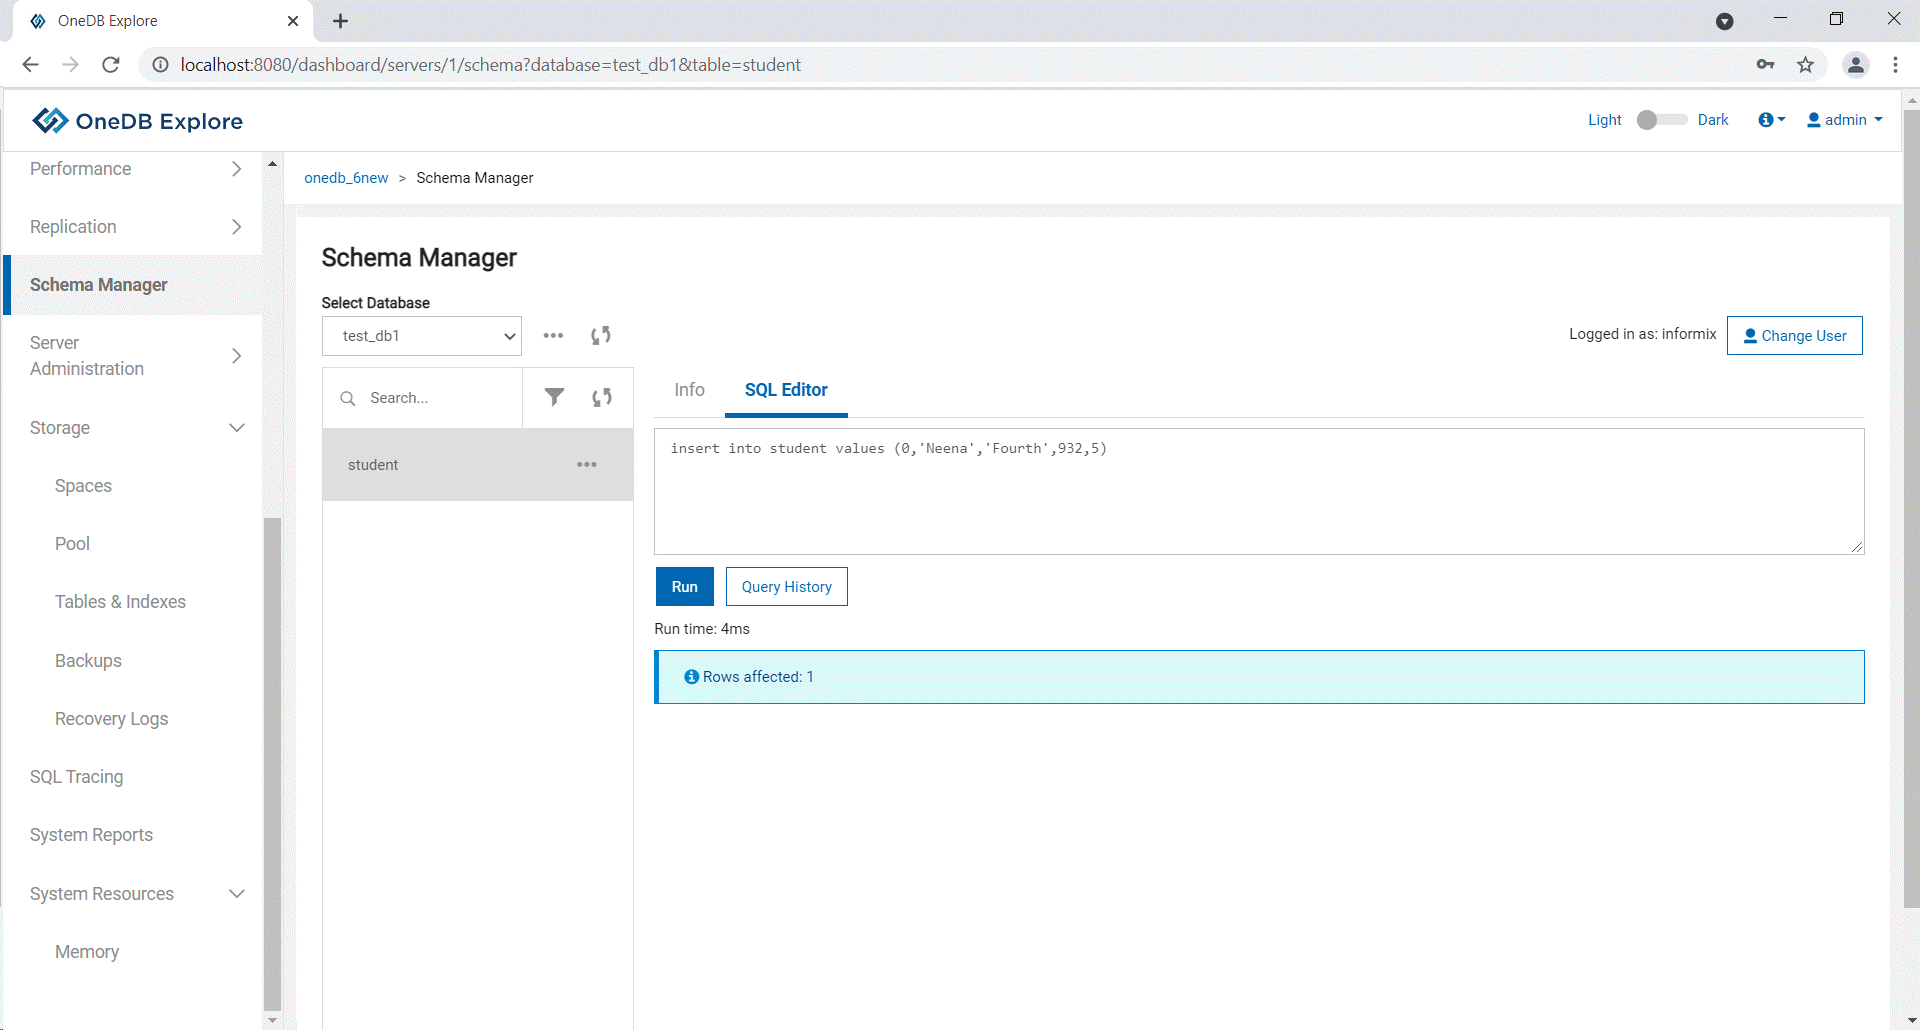Select Dark theme label
1920x1030 pixels.
coord(1713,120)
